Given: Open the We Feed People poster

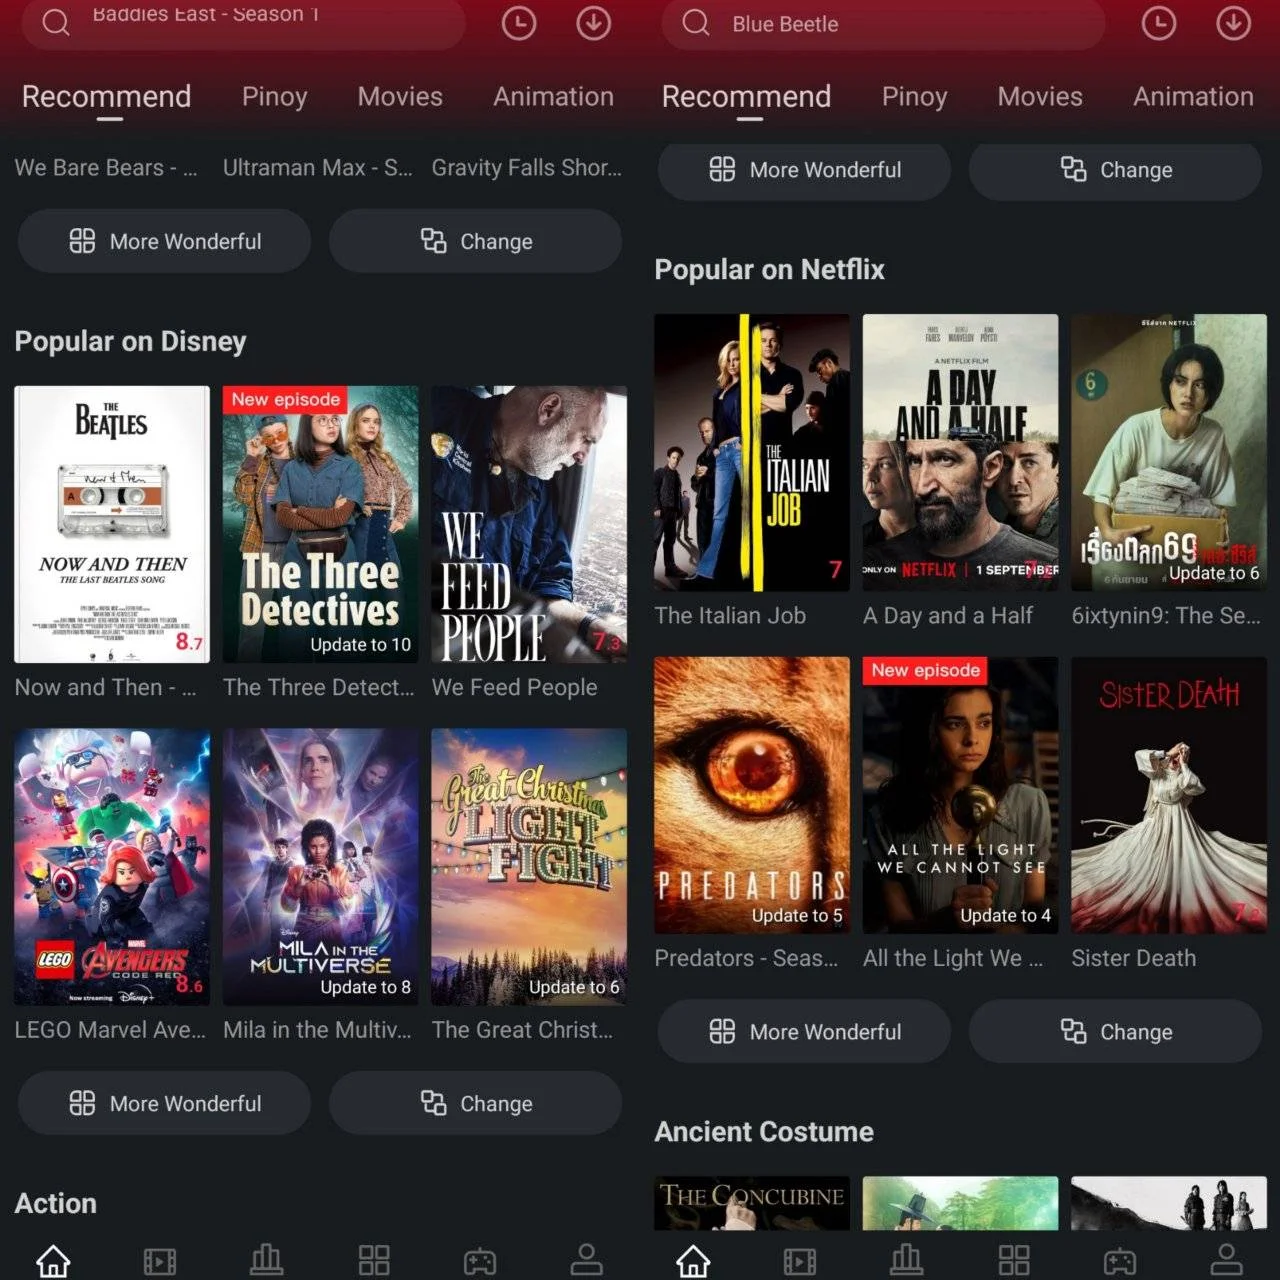Looking at the screenshot, I should 529,524.
